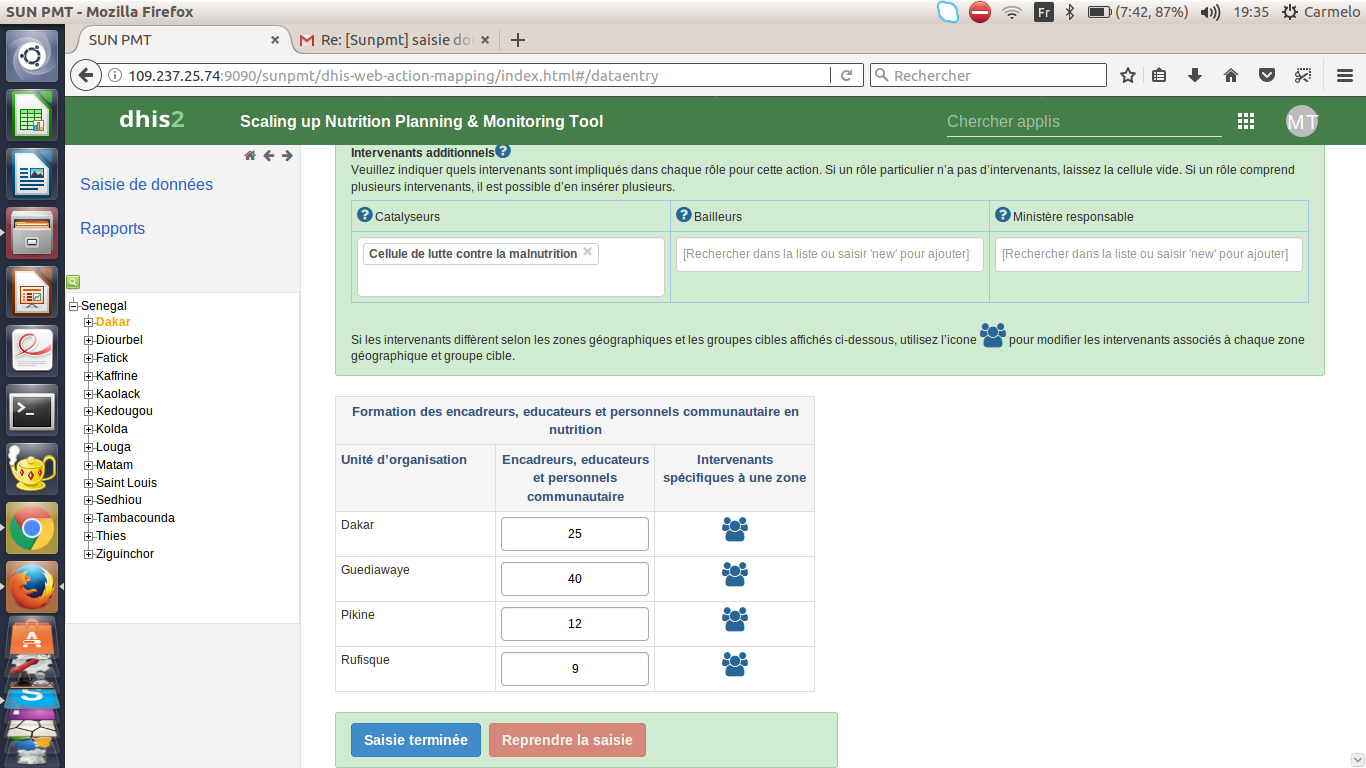Edit the Guediawaye value field showing 40
The image size is (1366, 768).
coord(575,579)
